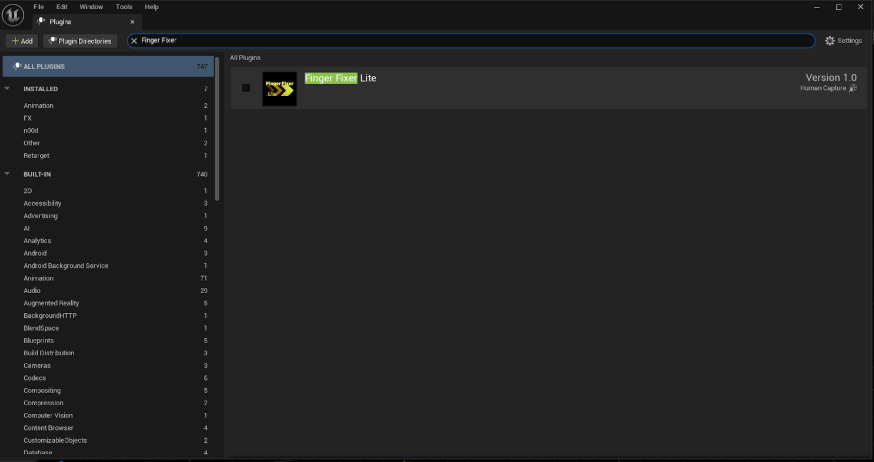The width and height of the screenshot is (874, 462).
Task: Click the Human Capture author icon
Action: point(852,88)
